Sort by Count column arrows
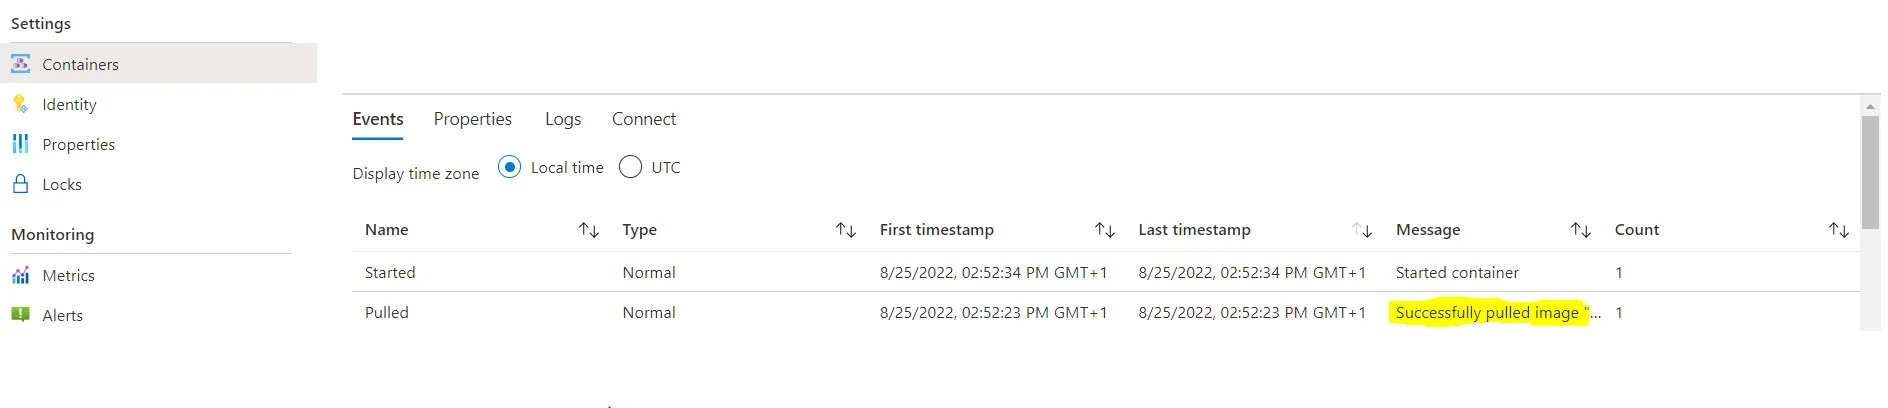This screenshot has width=1888, height=408. click(x=1839, y=230)
